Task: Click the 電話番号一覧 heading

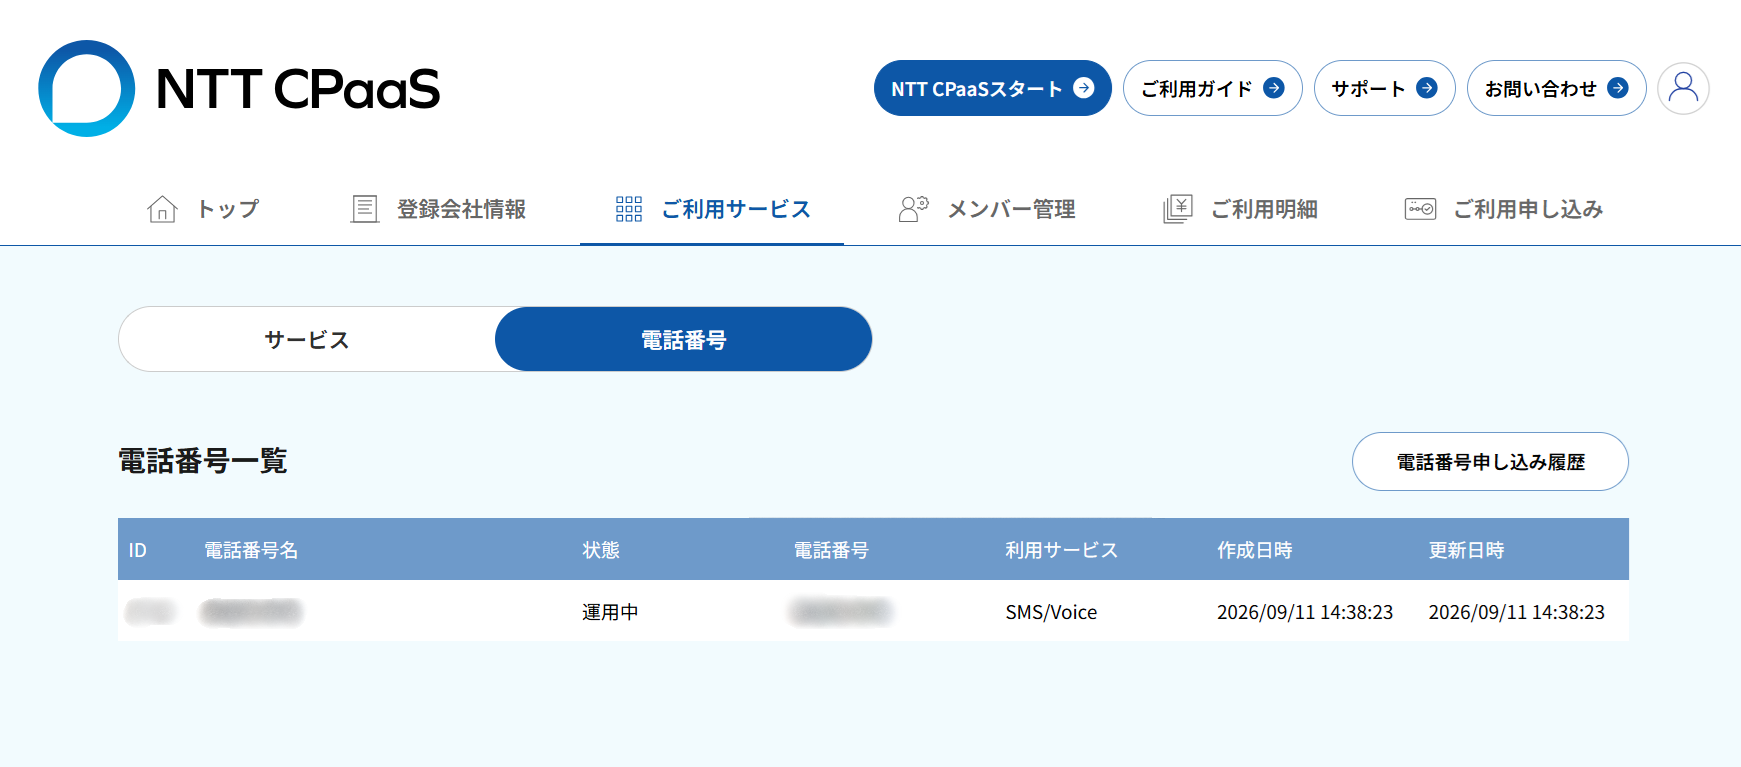Action: click(203, 461)
